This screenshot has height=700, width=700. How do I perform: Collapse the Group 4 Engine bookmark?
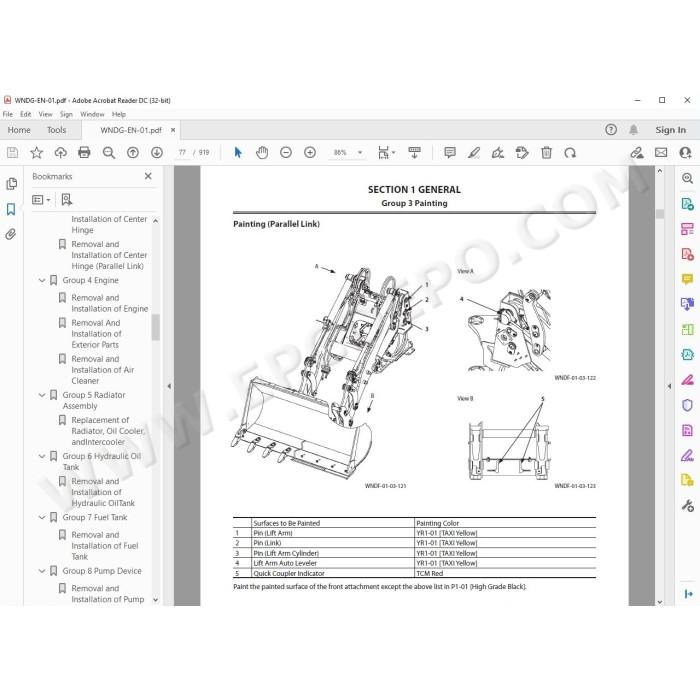(x=42, y=280)
